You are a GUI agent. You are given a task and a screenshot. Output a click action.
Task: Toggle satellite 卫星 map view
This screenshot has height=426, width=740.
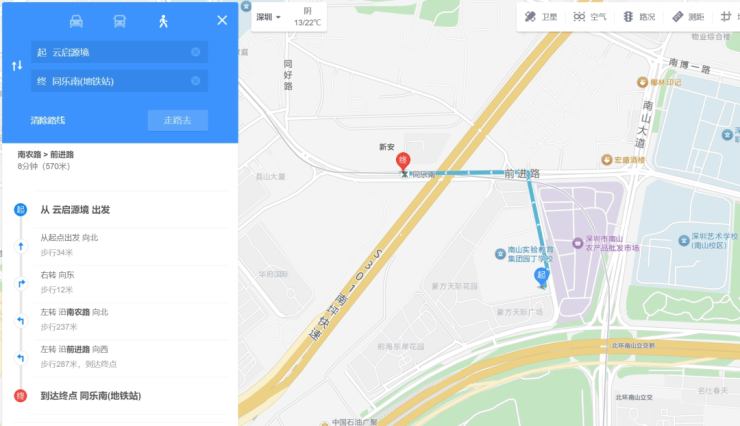click(x=541, y=17)
